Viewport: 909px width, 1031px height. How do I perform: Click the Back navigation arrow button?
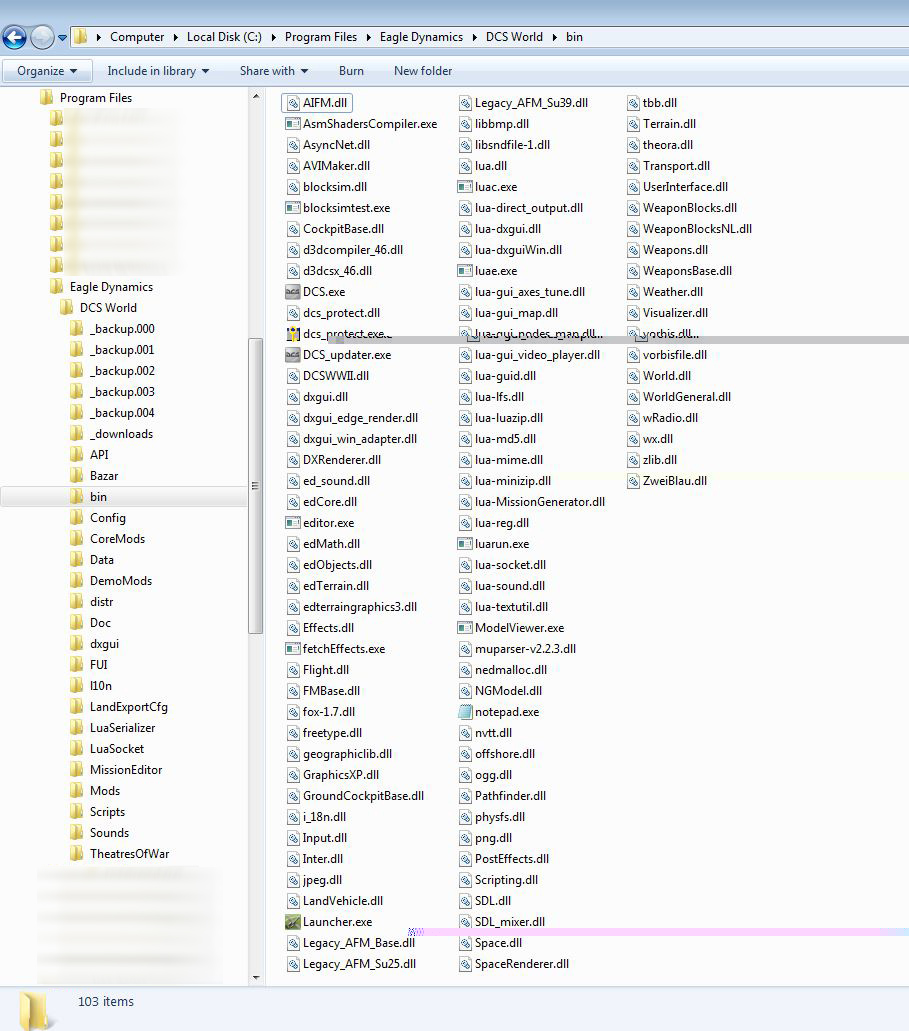[15, 38]
